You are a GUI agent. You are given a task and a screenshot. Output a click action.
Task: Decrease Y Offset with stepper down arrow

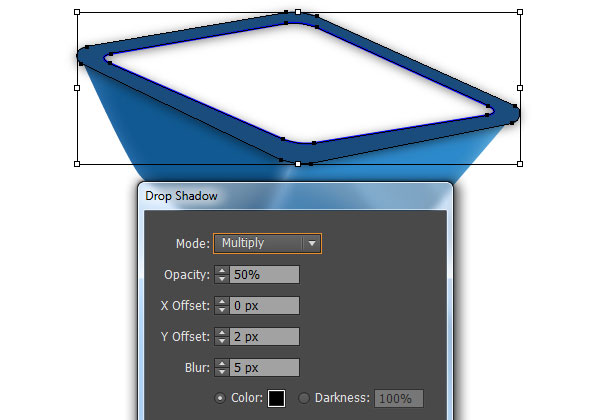222,341
